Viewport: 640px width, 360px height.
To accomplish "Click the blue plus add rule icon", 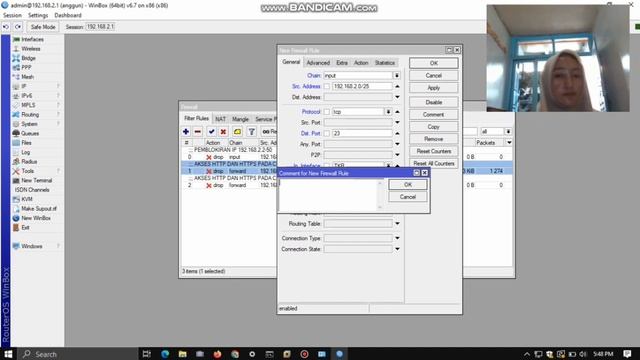I will (x=186, y=131).
